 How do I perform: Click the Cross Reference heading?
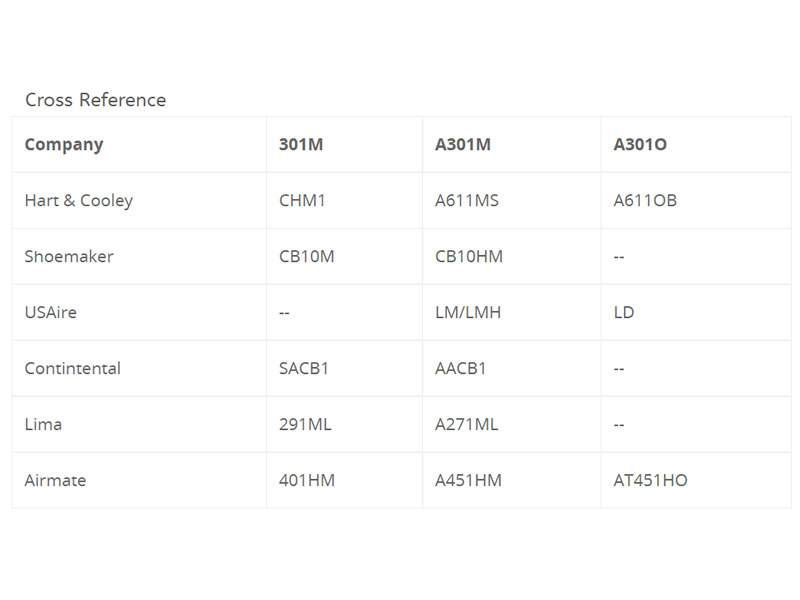pyautogui.click(x=96, y=100)
